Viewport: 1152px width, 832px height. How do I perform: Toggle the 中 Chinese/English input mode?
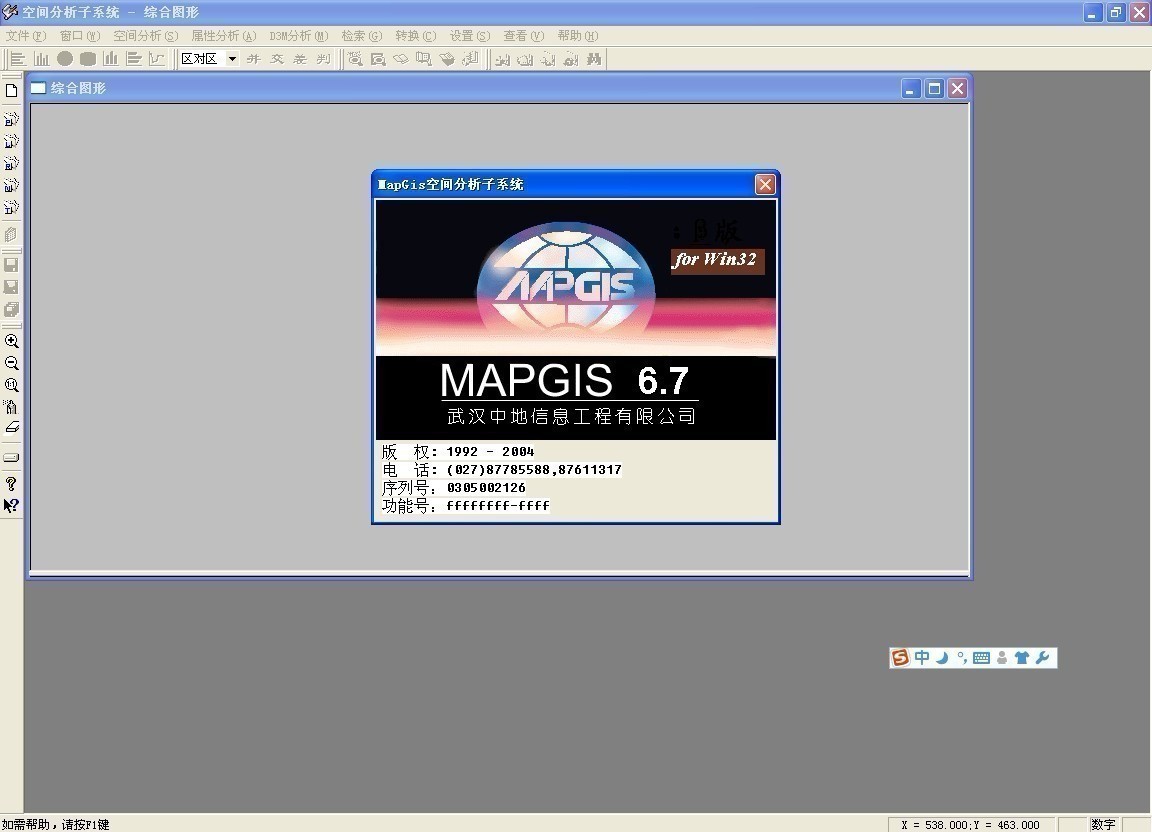point(922,657)
